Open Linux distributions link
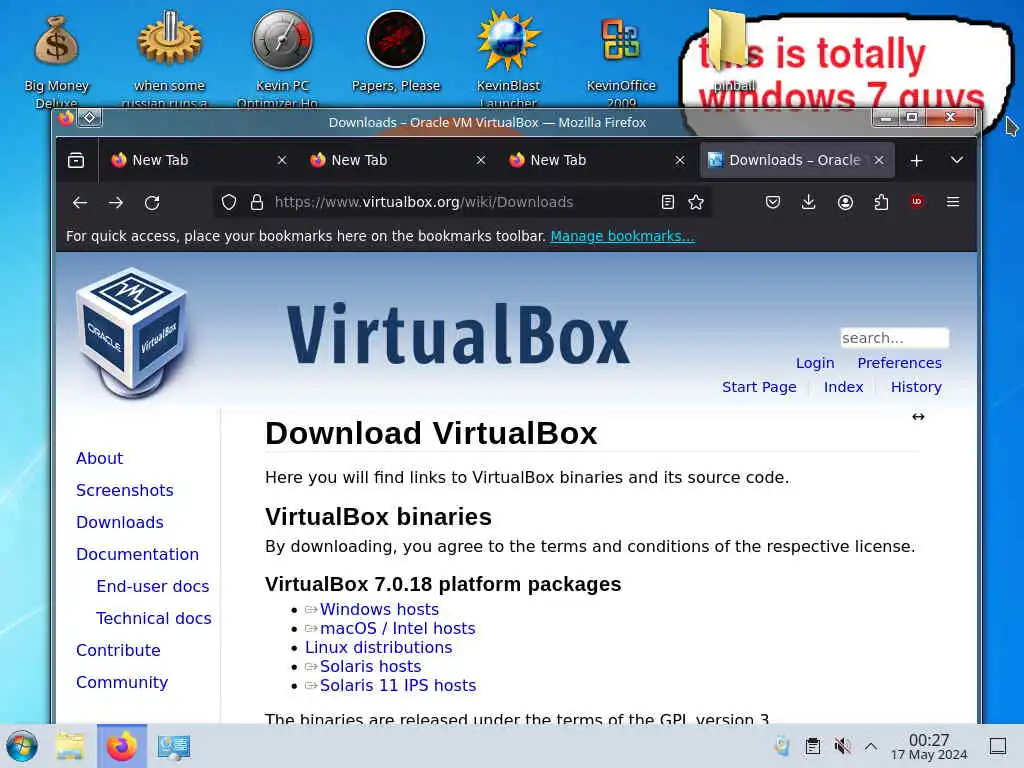1024x768 pixels. pyautogui.click(x=378, y=647)
